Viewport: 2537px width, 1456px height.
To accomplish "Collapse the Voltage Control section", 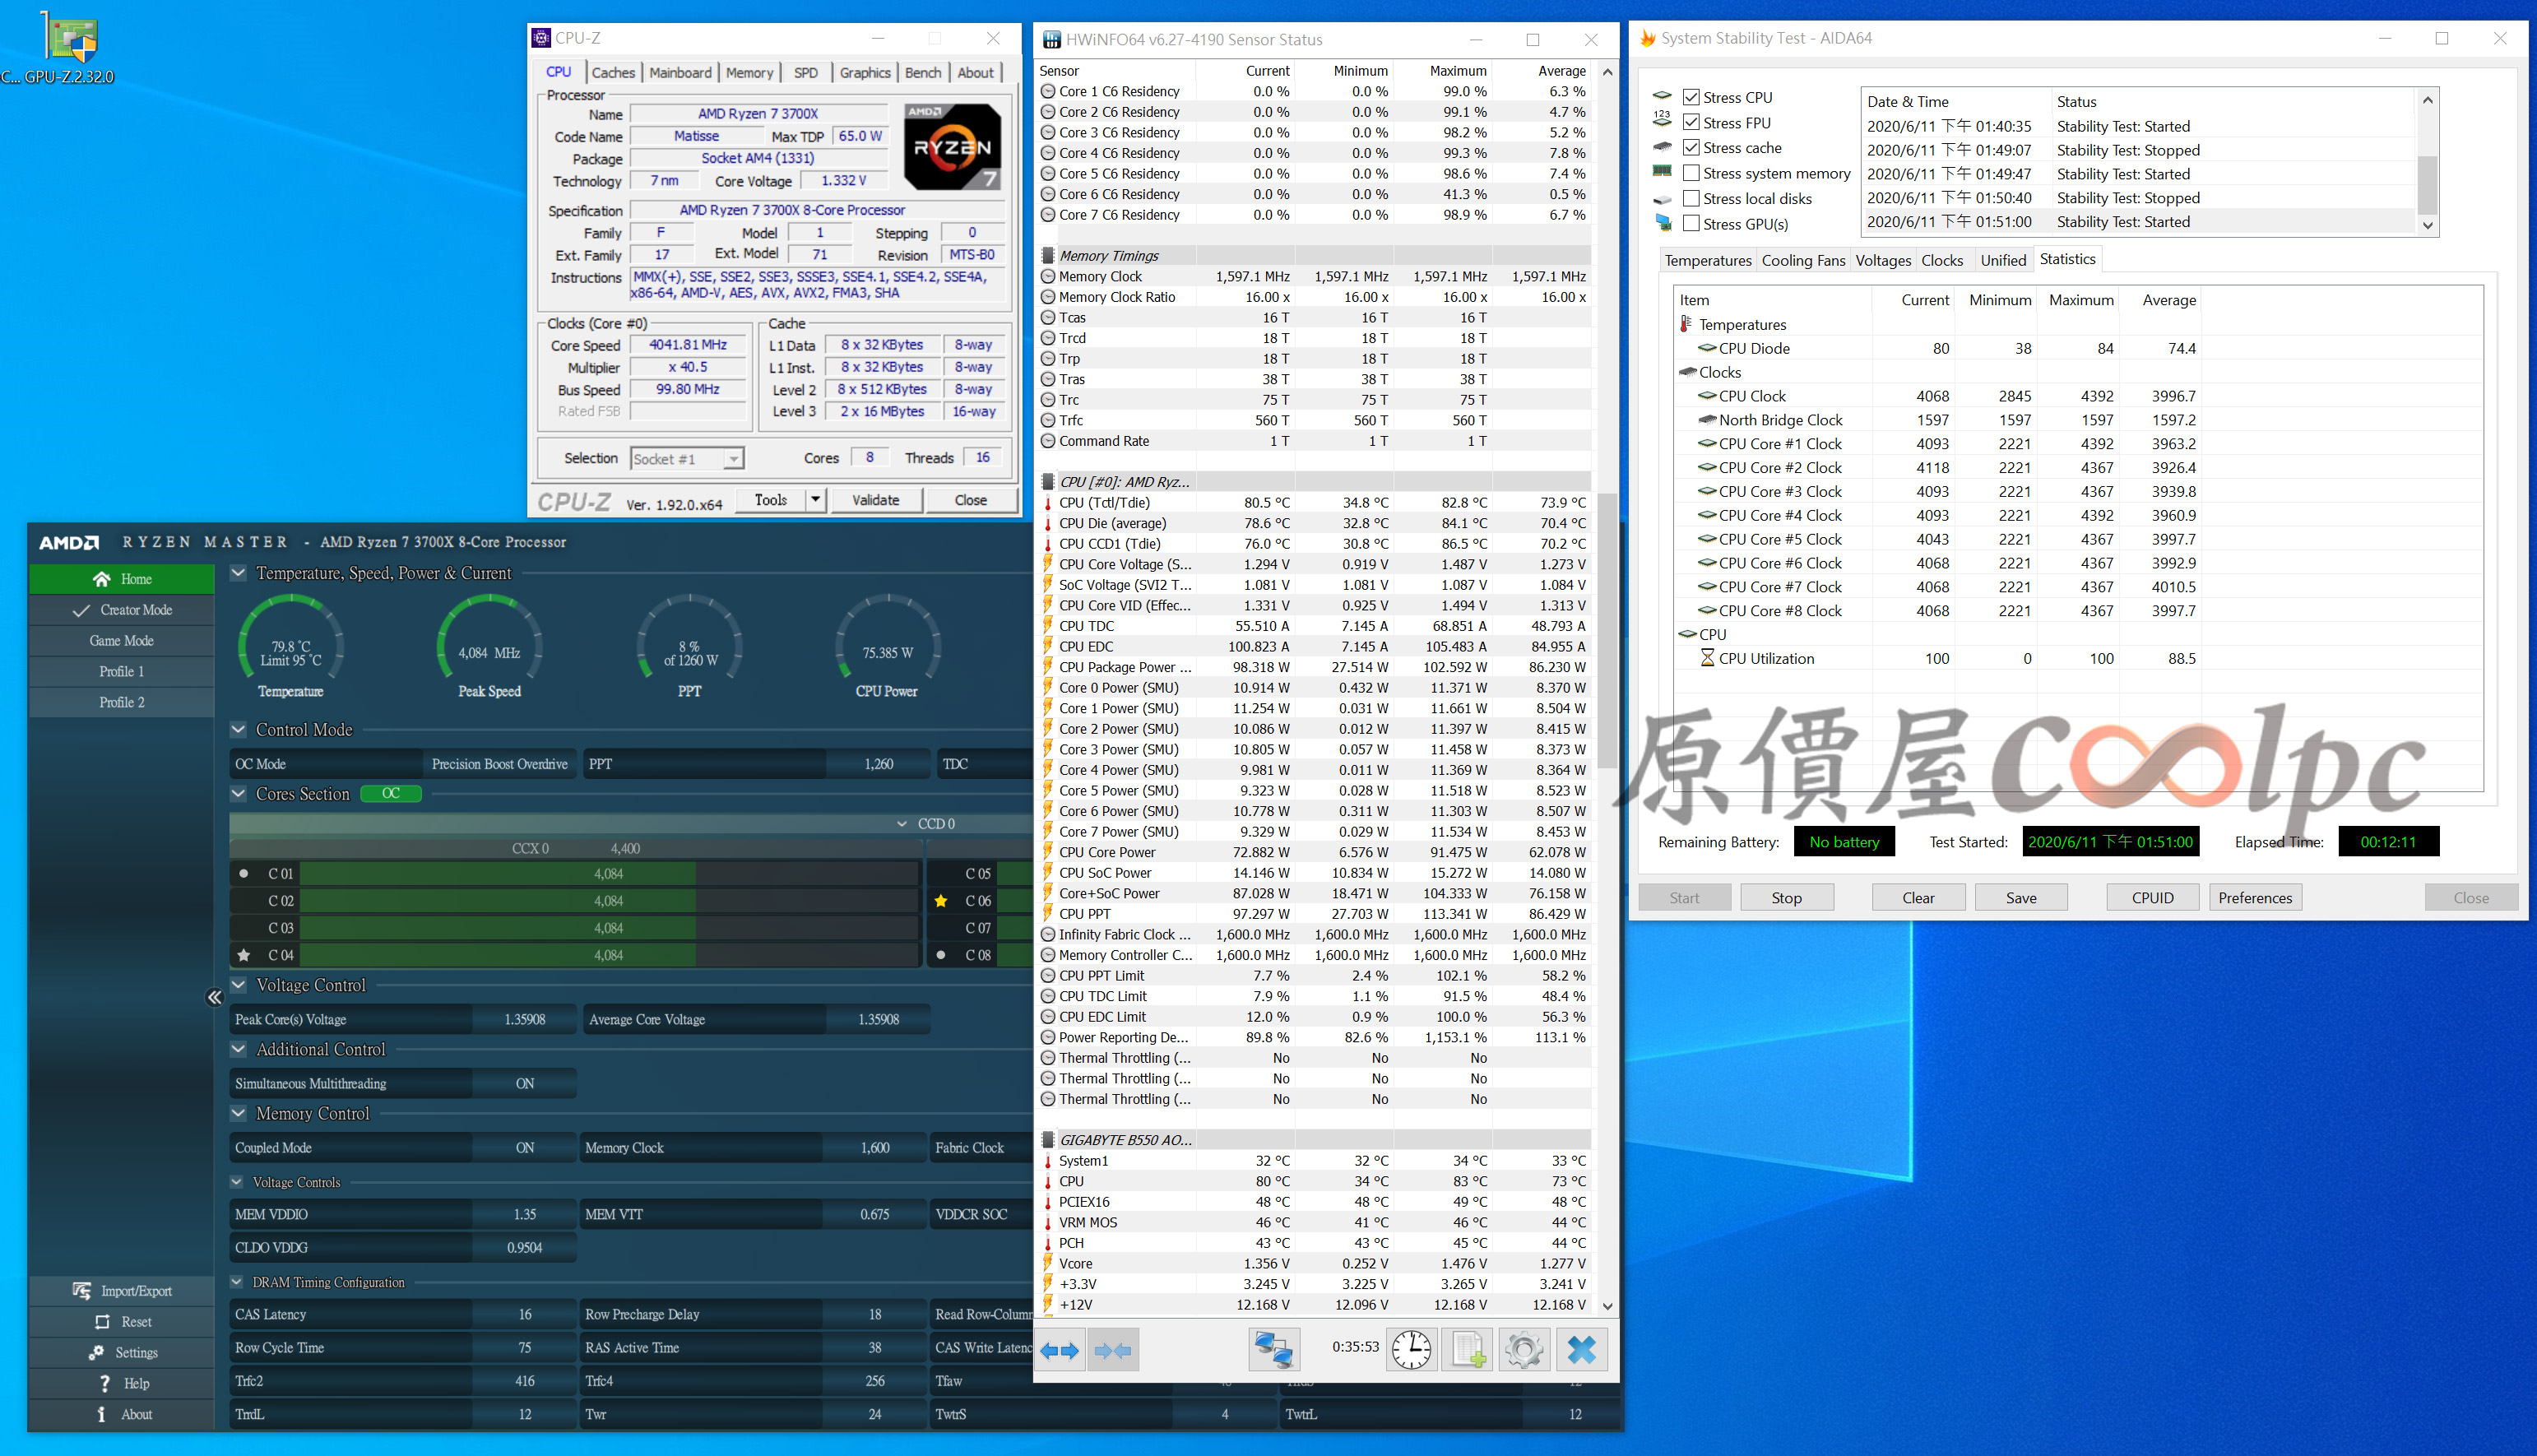I will pos(238,985).
